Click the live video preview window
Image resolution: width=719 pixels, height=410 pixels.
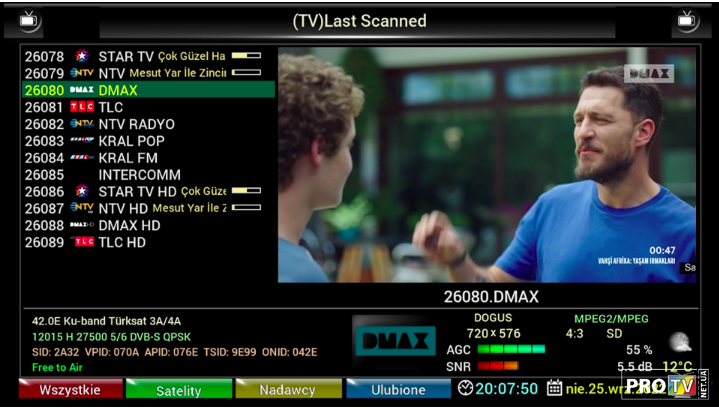pos(486,165)
